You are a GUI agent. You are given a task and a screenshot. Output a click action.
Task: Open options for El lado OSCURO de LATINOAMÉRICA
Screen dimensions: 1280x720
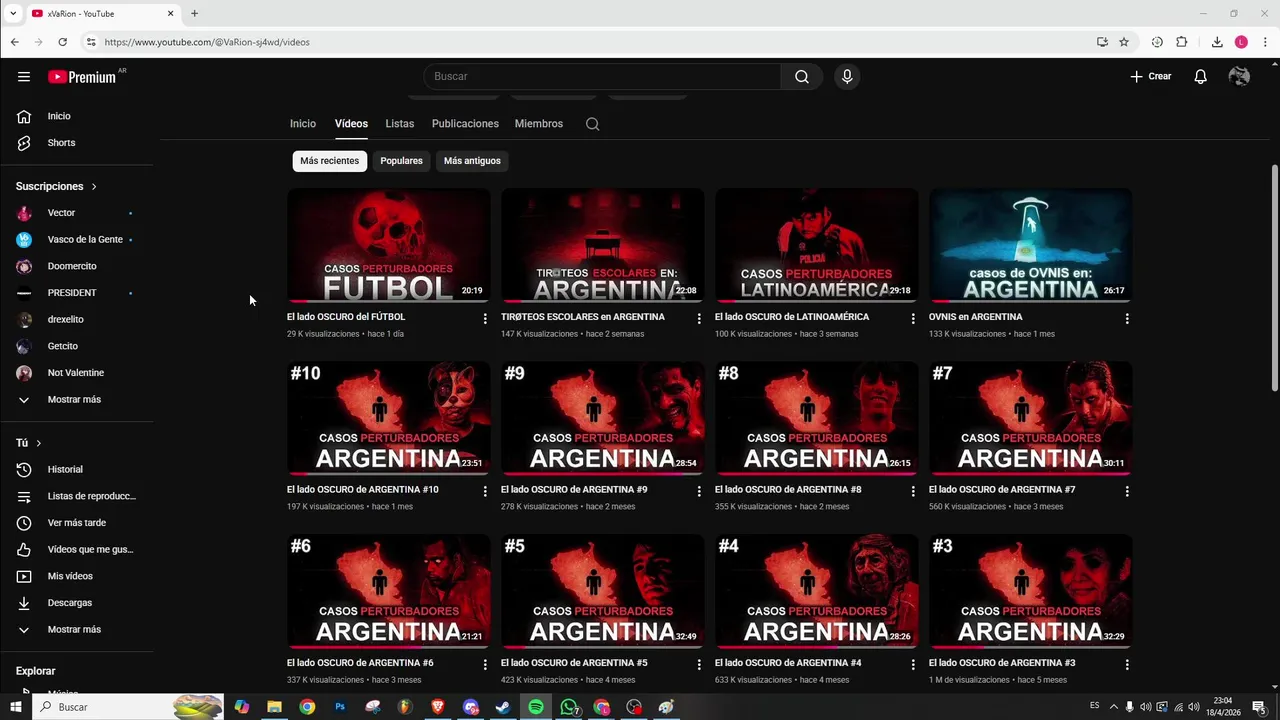point(913,318)
